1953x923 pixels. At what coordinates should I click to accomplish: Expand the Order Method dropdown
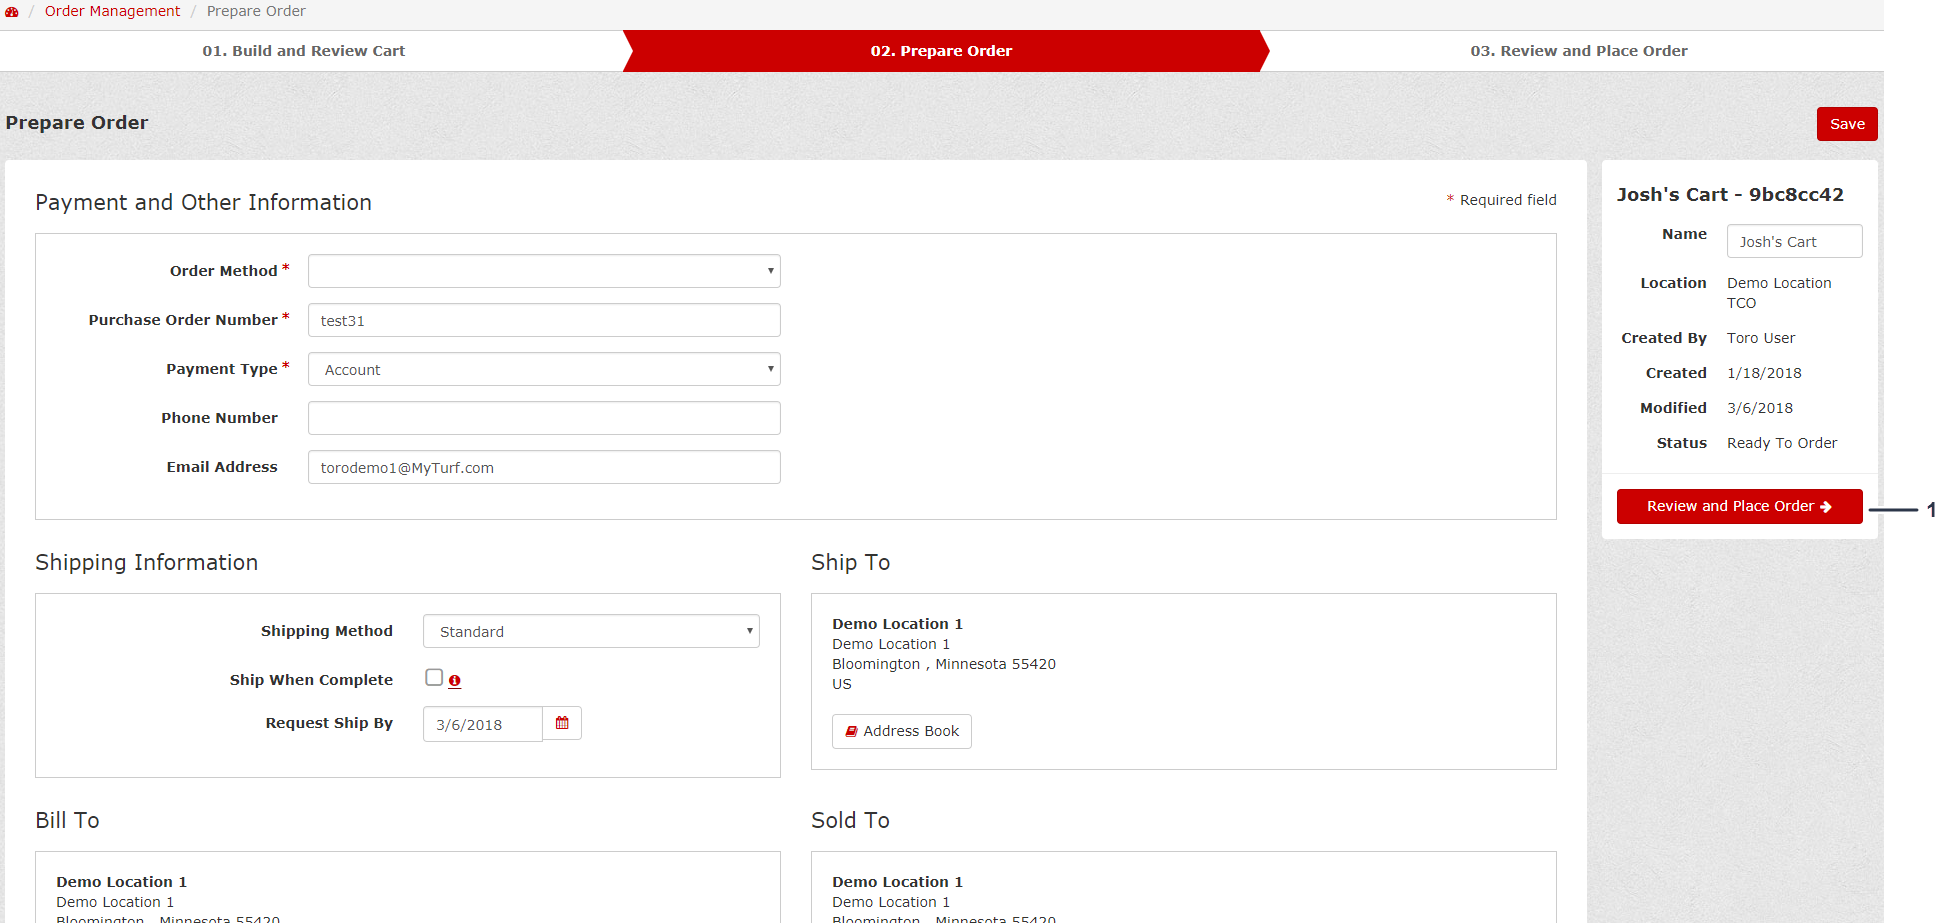tap(544, 271)
